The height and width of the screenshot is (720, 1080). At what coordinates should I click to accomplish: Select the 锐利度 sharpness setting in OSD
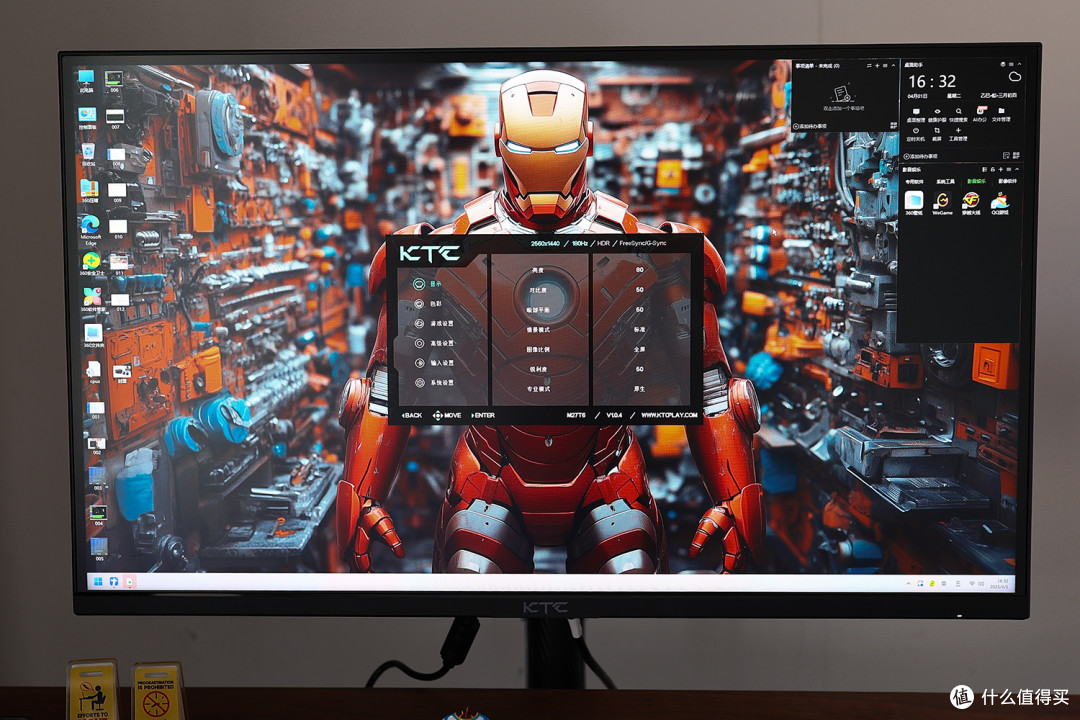coord(538,369)
